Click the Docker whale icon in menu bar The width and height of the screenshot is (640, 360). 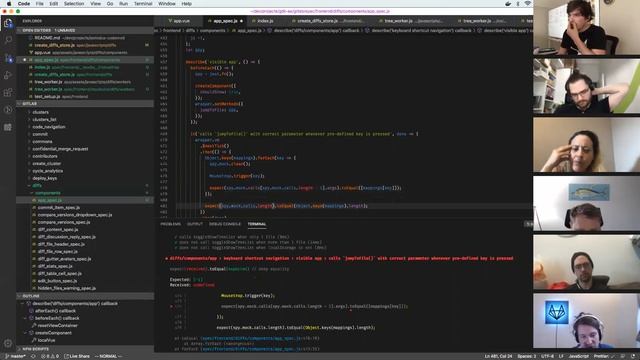pos(508,4)
